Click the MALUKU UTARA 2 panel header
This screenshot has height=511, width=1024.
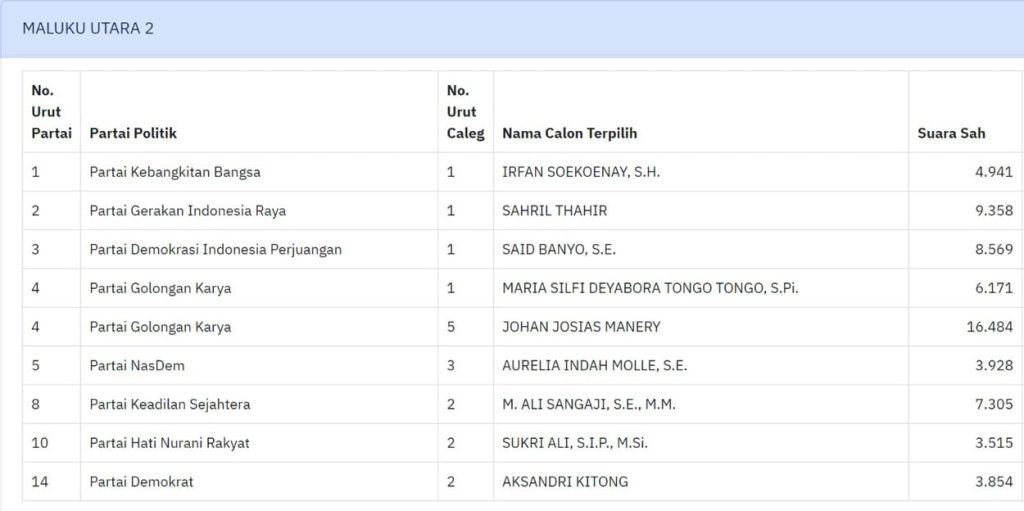click(x=88, y=29)
